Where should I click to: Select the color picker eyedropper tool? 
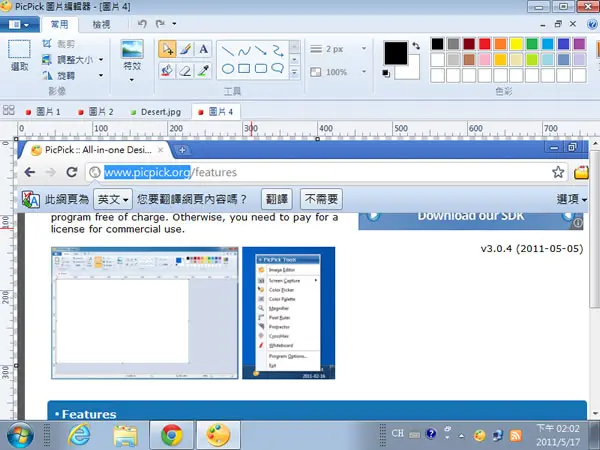click(204, 71)
